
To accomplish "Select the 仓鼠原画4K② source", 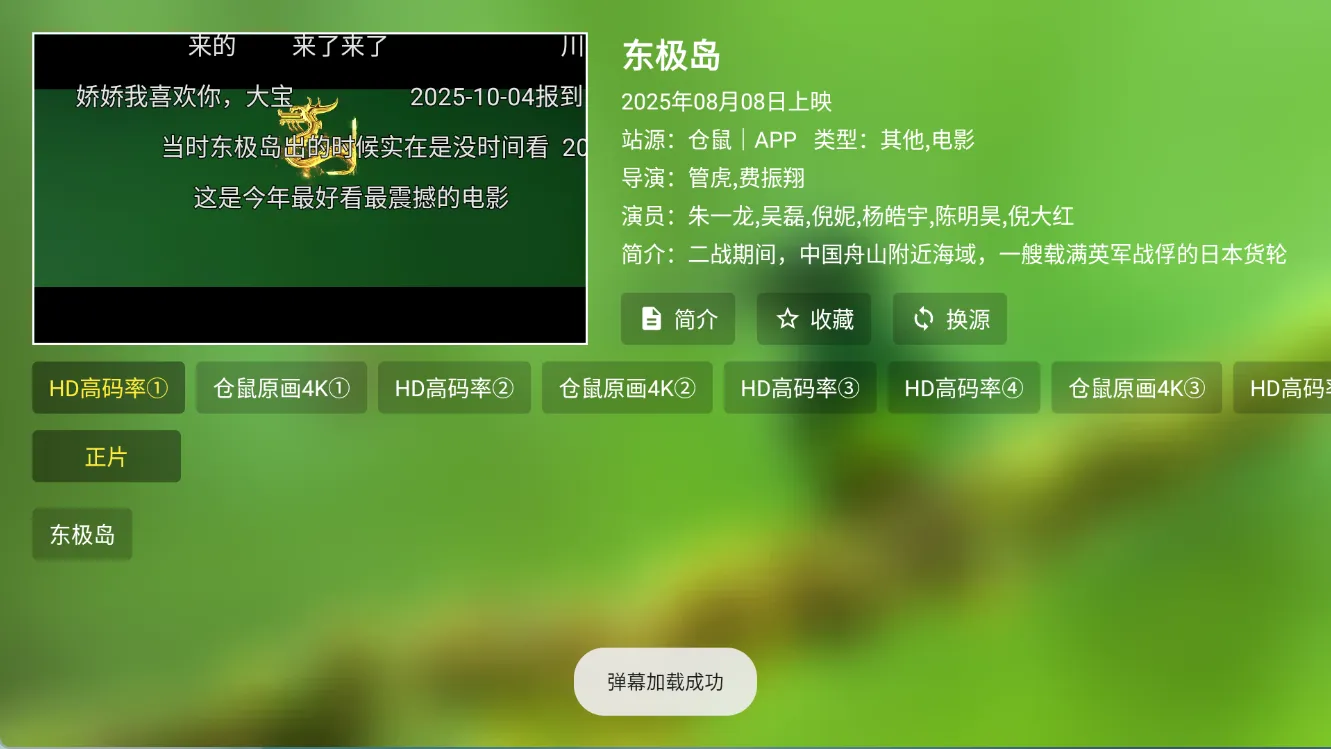I will pos(627,387).
